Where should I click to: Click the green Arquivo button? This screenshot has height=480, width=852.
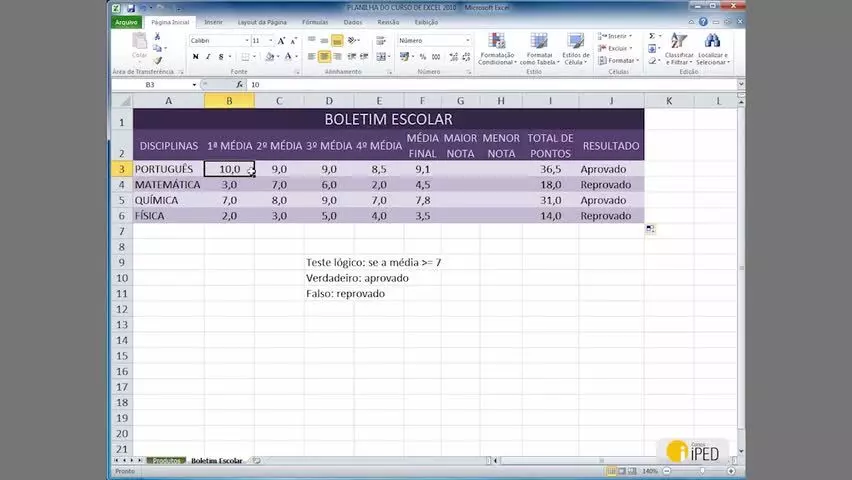(126, 22)
